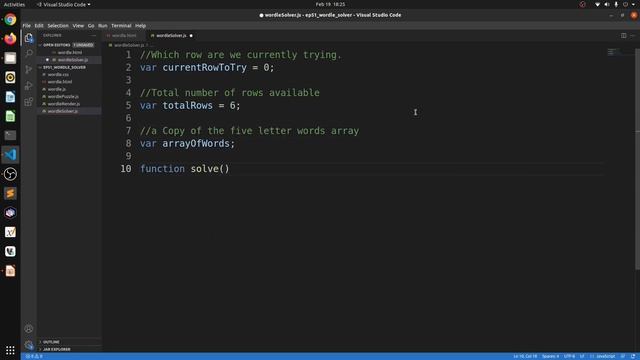The width and height of the screenshot is (640, 360).
Task: Open the system status menu in top bar
Action: (616, 4)
